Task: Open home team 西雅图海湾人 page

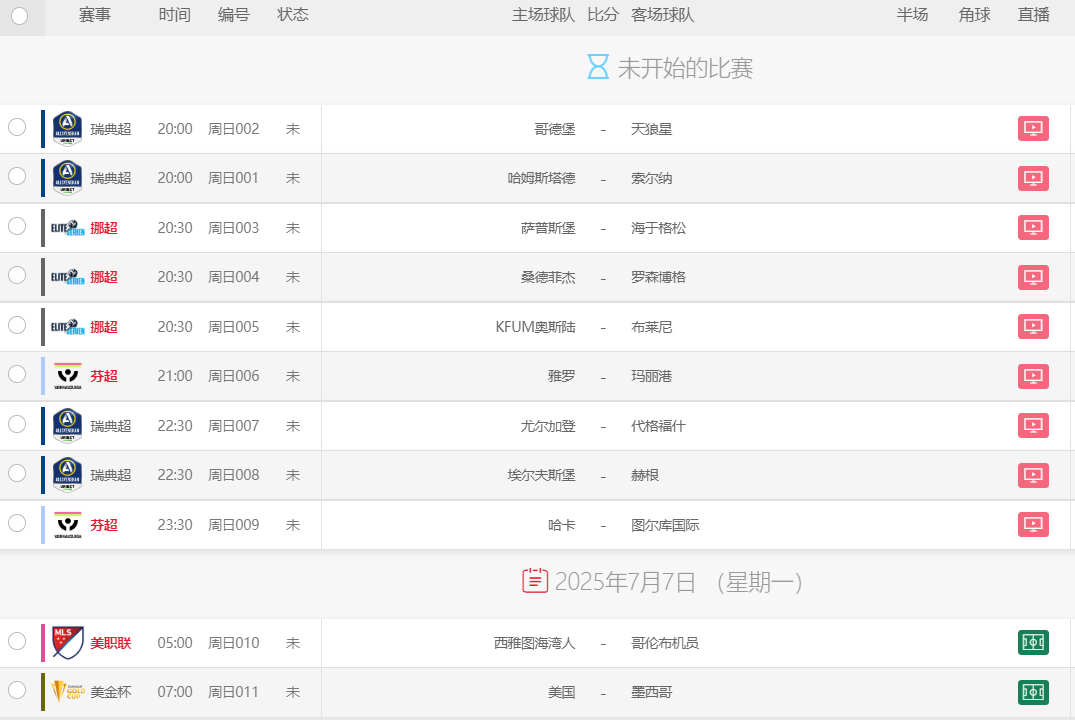Action: [534, 643]
